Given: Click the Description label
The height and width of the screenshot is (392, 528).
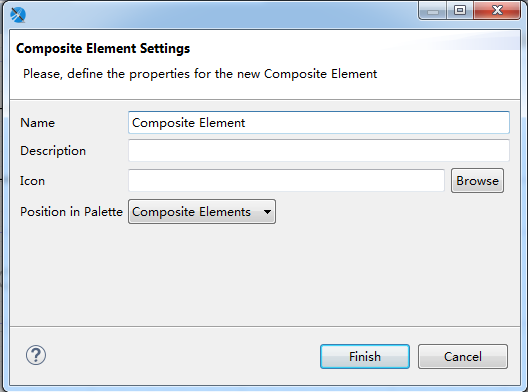Looking at the screenshot, I should point(53,151).
